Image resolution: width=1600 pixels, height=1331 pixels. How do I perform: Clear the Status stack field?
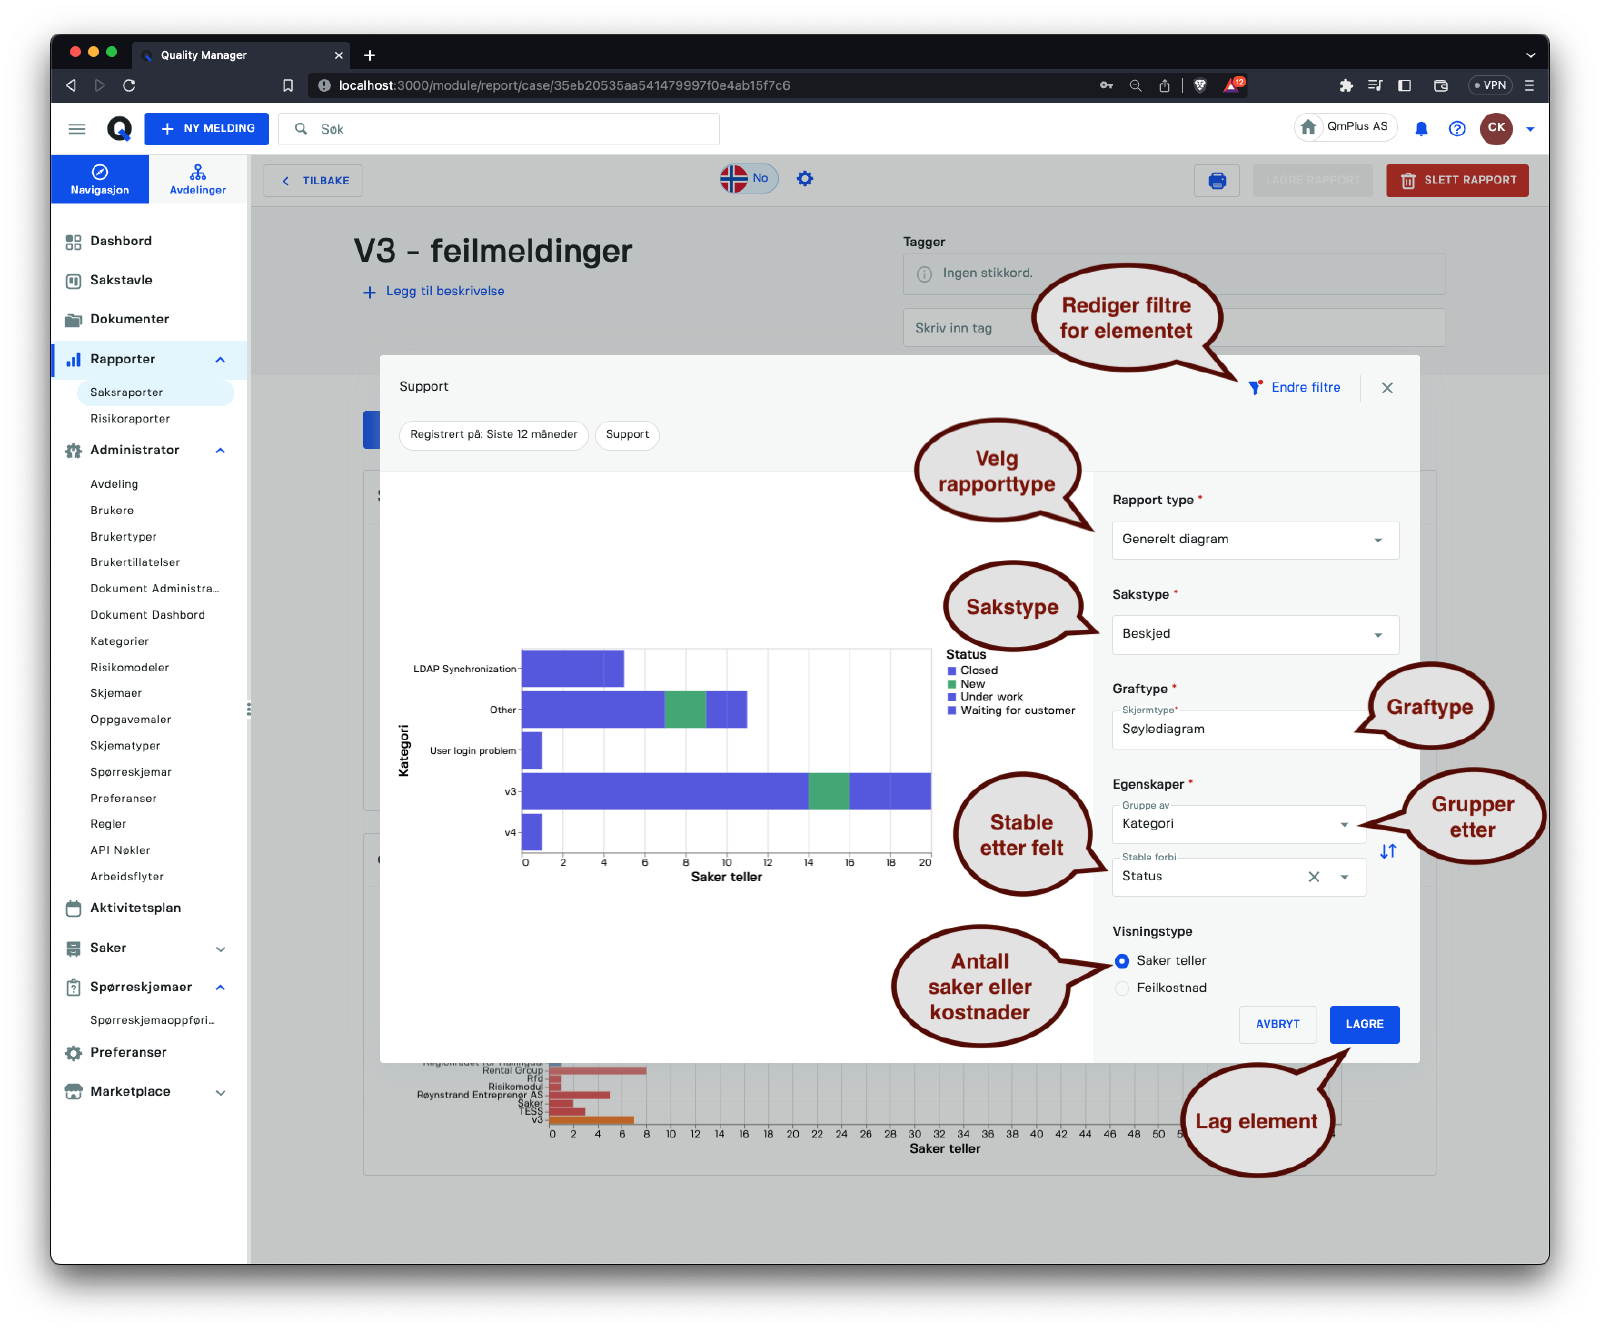(x=1314, y=877)
